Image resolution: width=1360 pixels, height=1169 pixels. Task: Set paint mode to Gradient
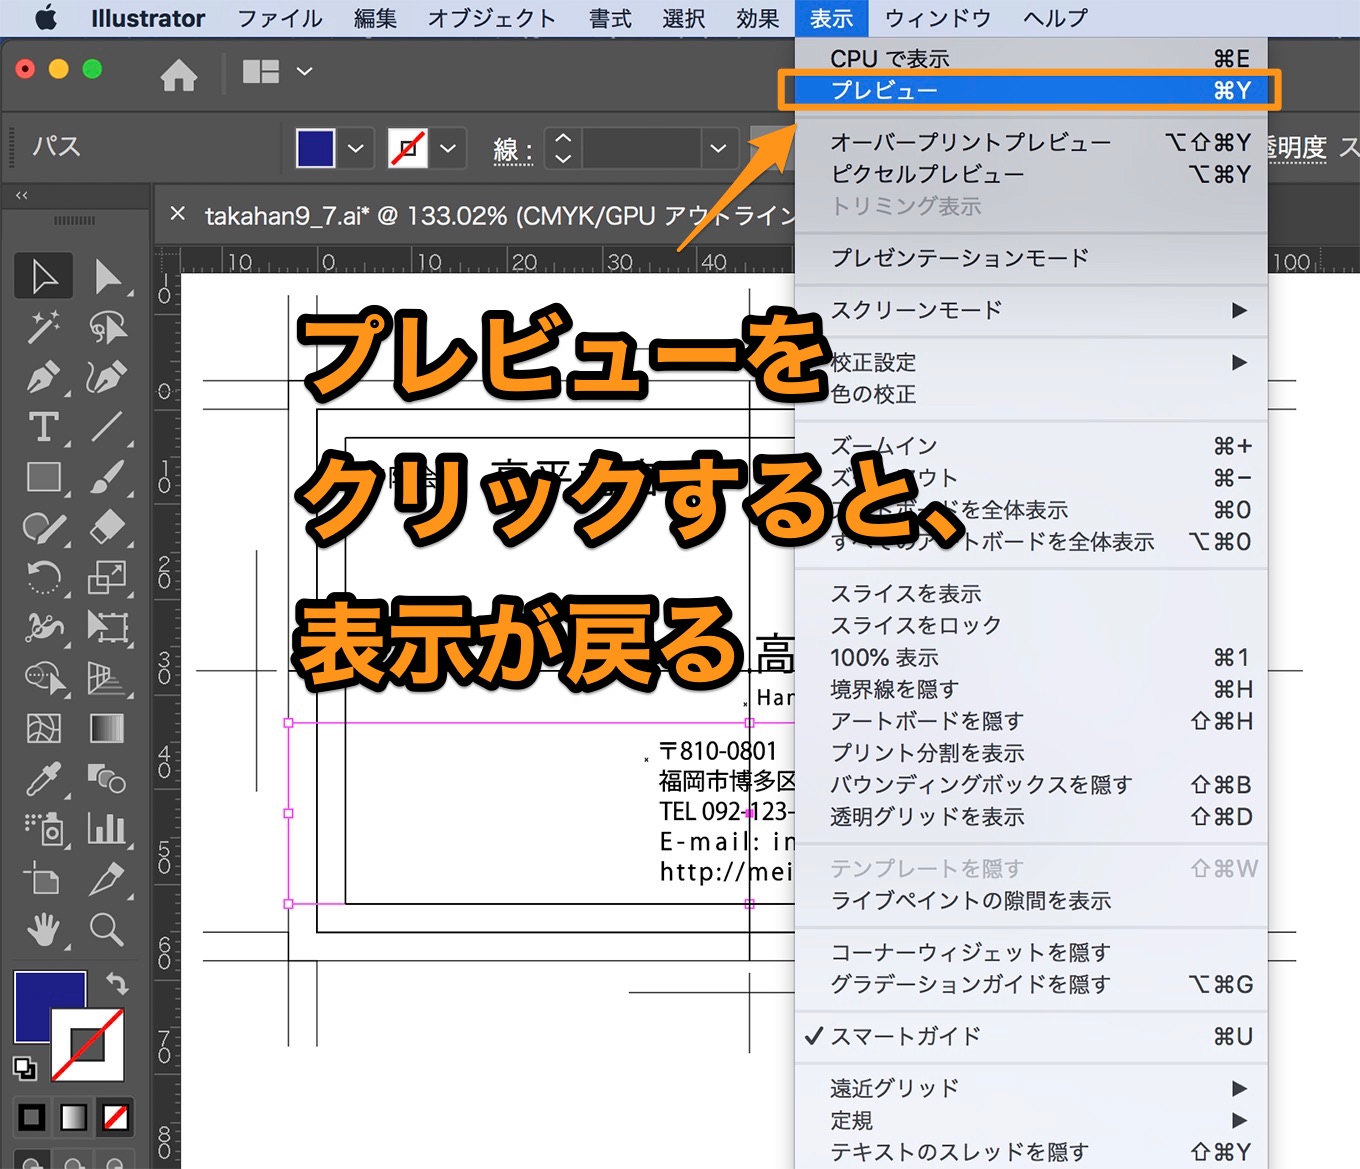coord(74,1117)
